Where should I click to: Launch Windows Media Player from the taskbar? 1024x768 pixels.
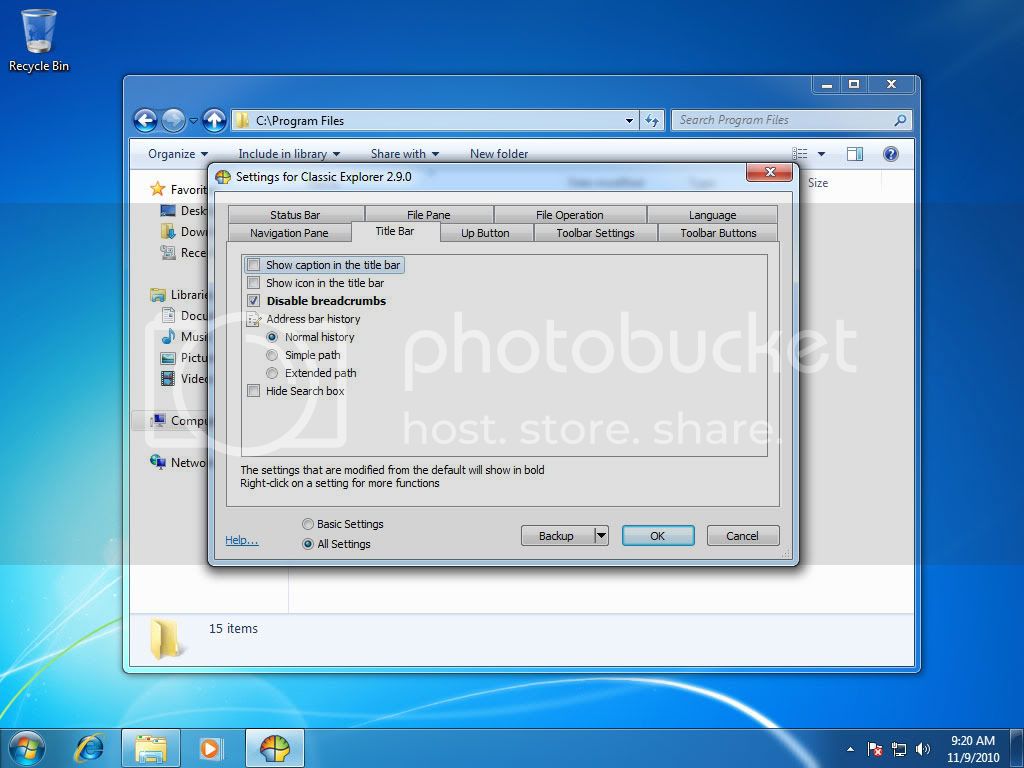pyautogui.click(x=210, y=747)
